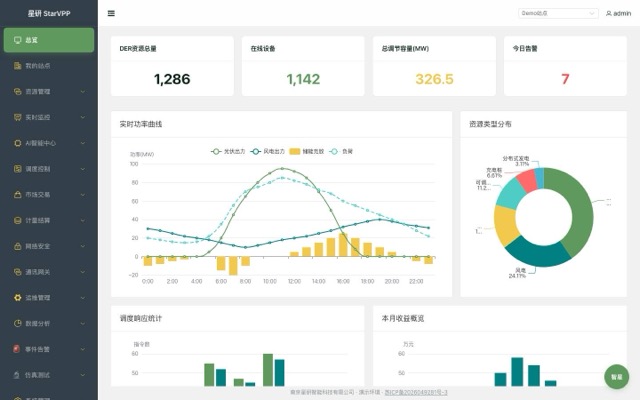Click the 运维管理 gear icon
The image size is (640, 400).
[18, 298]
